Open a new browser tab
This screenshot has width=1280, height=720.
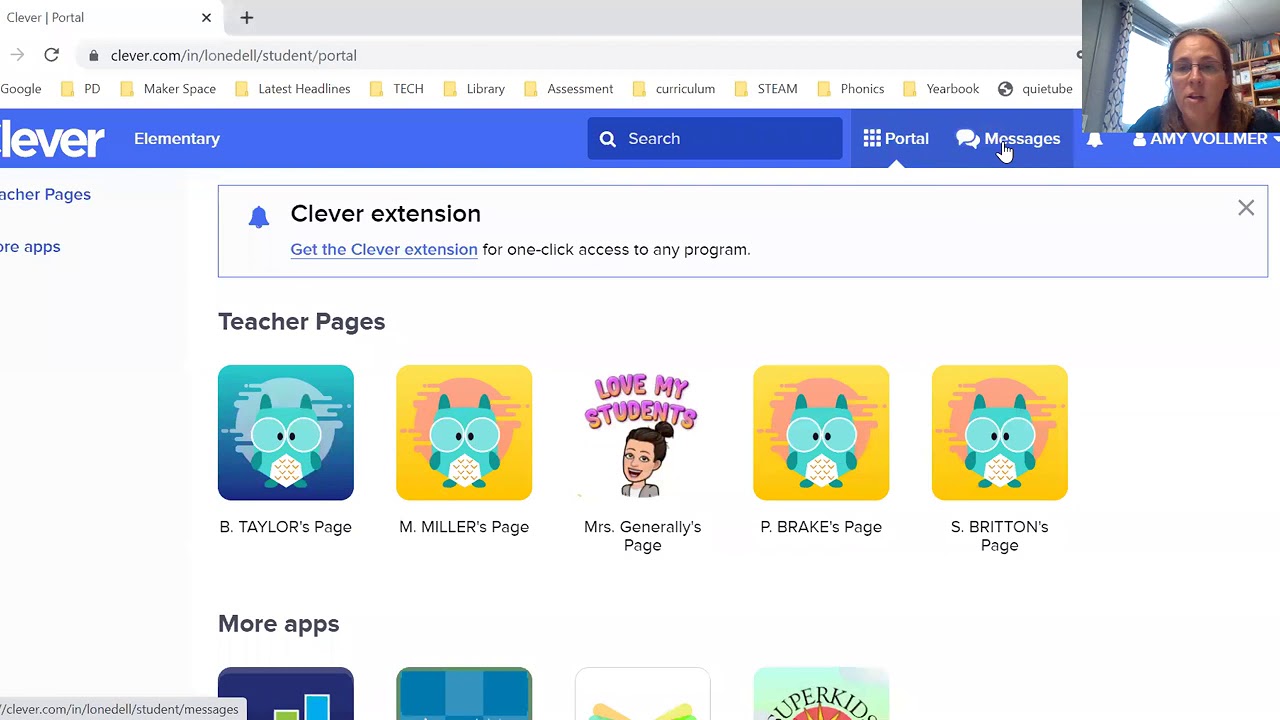pos(247,17)
